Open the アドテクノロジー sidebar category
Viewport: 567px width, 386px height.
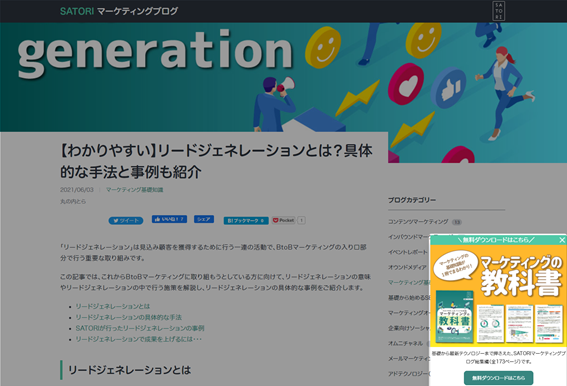point(409,373)
